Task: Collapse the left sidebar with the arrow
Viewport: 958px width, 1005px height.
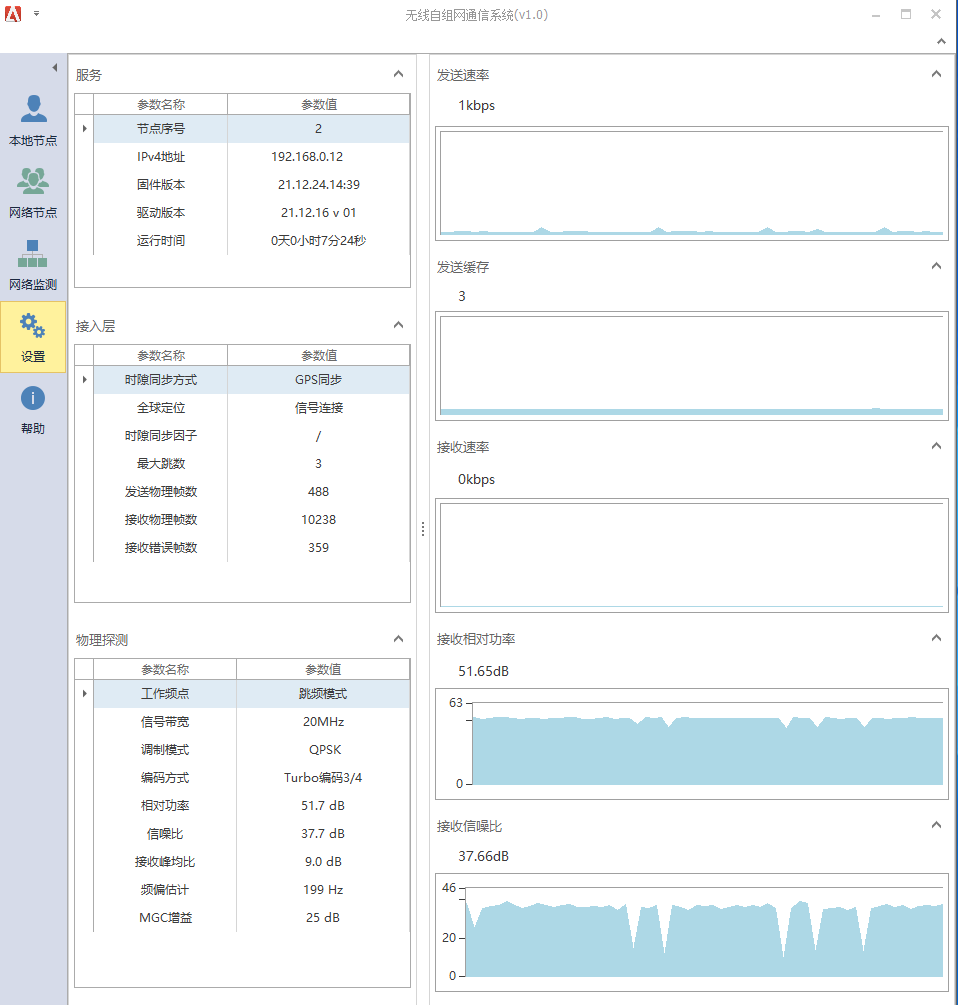Action: click(x=55, y=67)
